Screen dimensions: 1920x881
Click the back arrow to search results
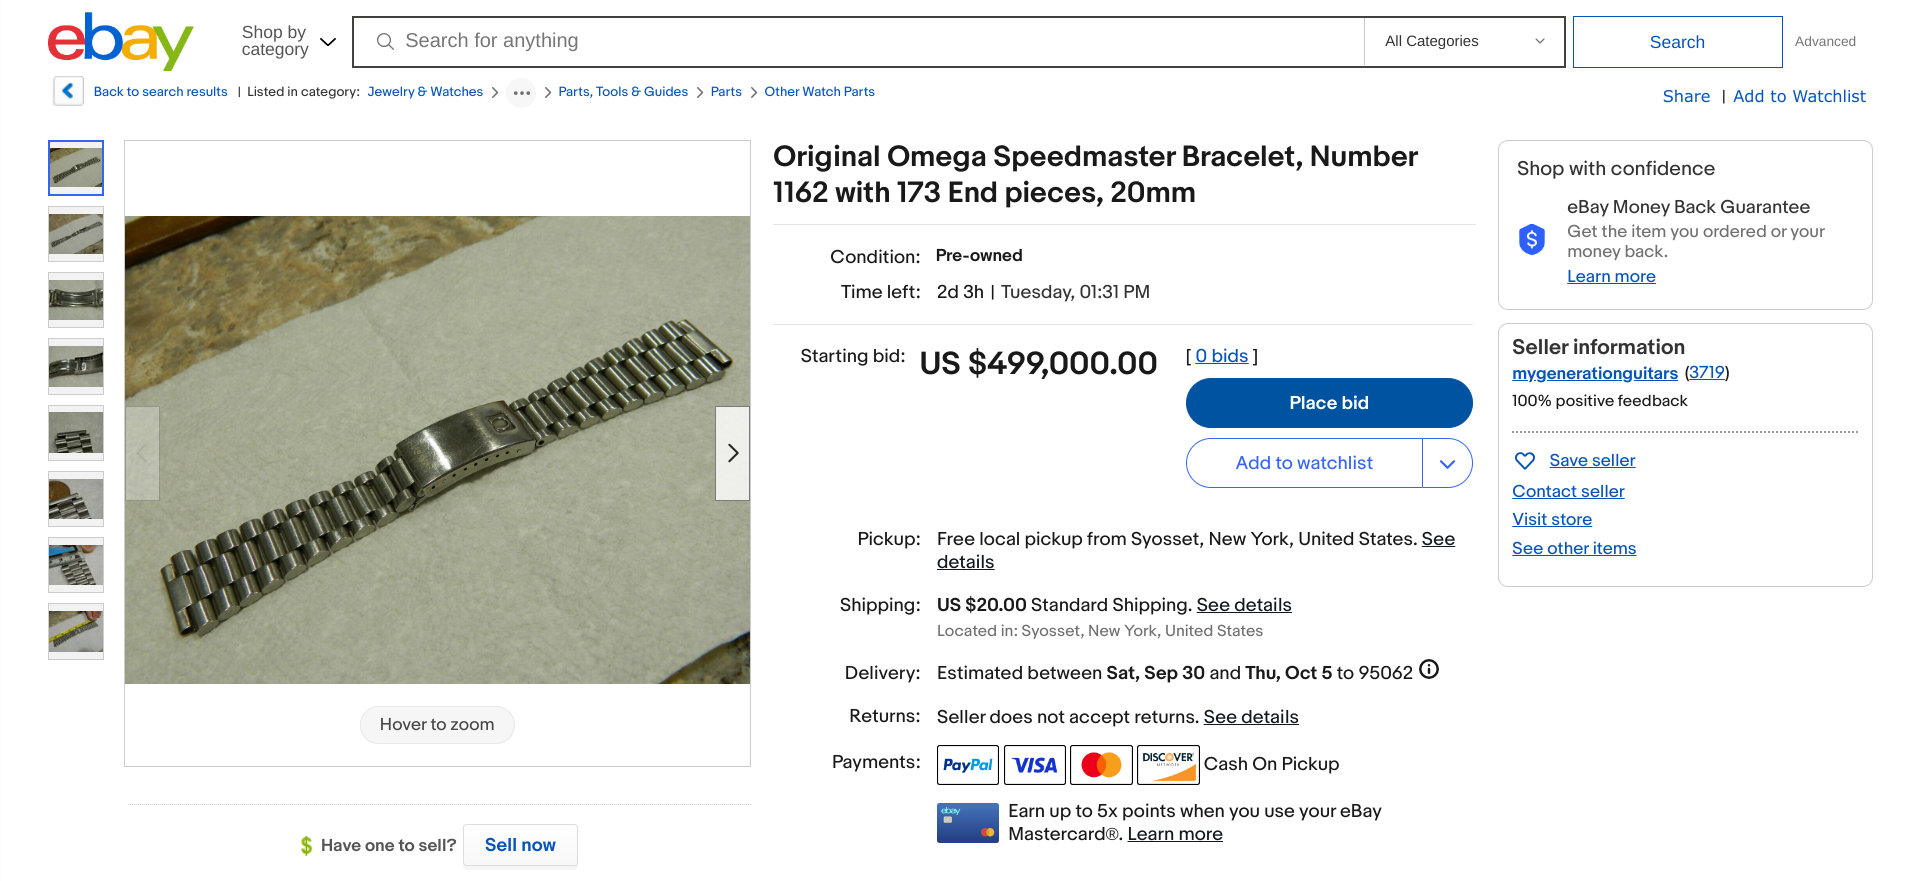[x=68, y=91]
